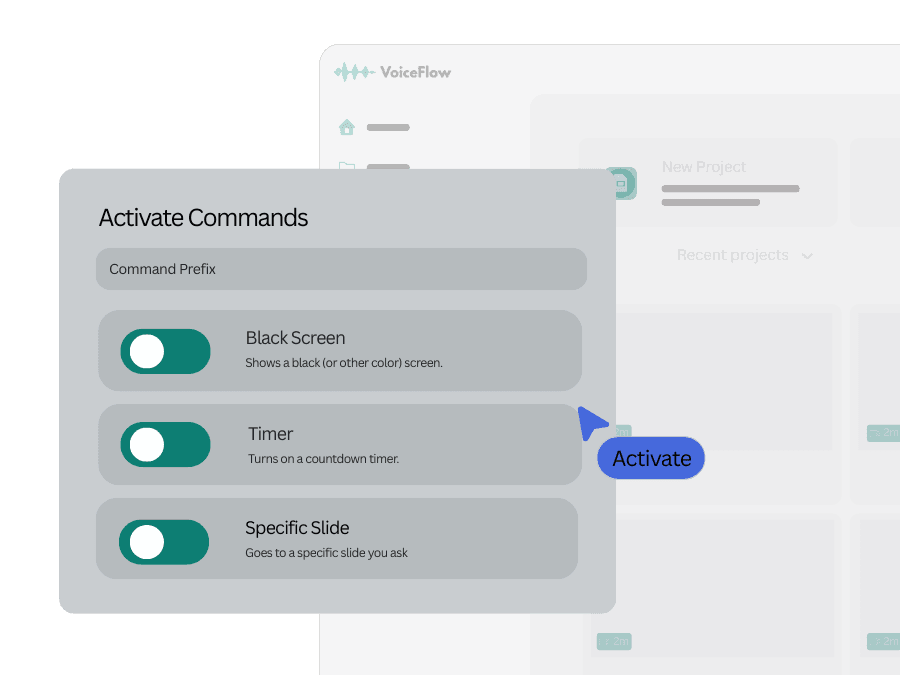Click the 2m badge on the bottom-left project card
Screen dimensions: 900x675
pos(613,641)
